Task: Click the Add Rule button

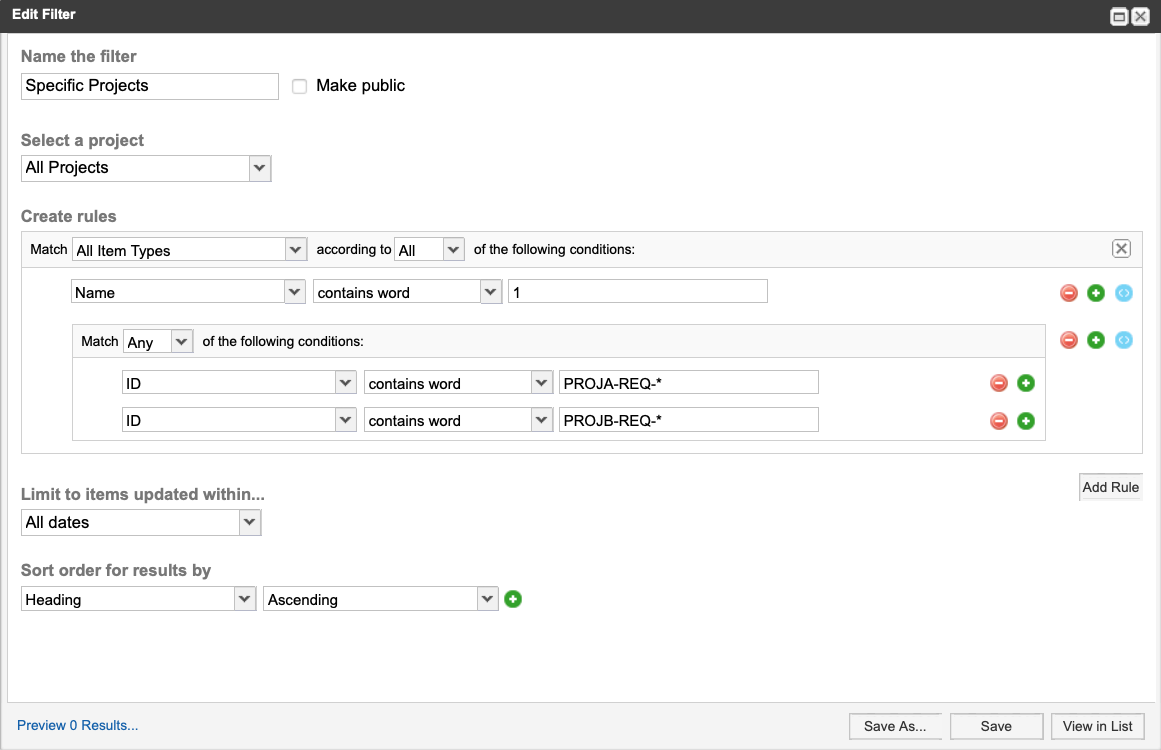Action: pos(1110,487)
